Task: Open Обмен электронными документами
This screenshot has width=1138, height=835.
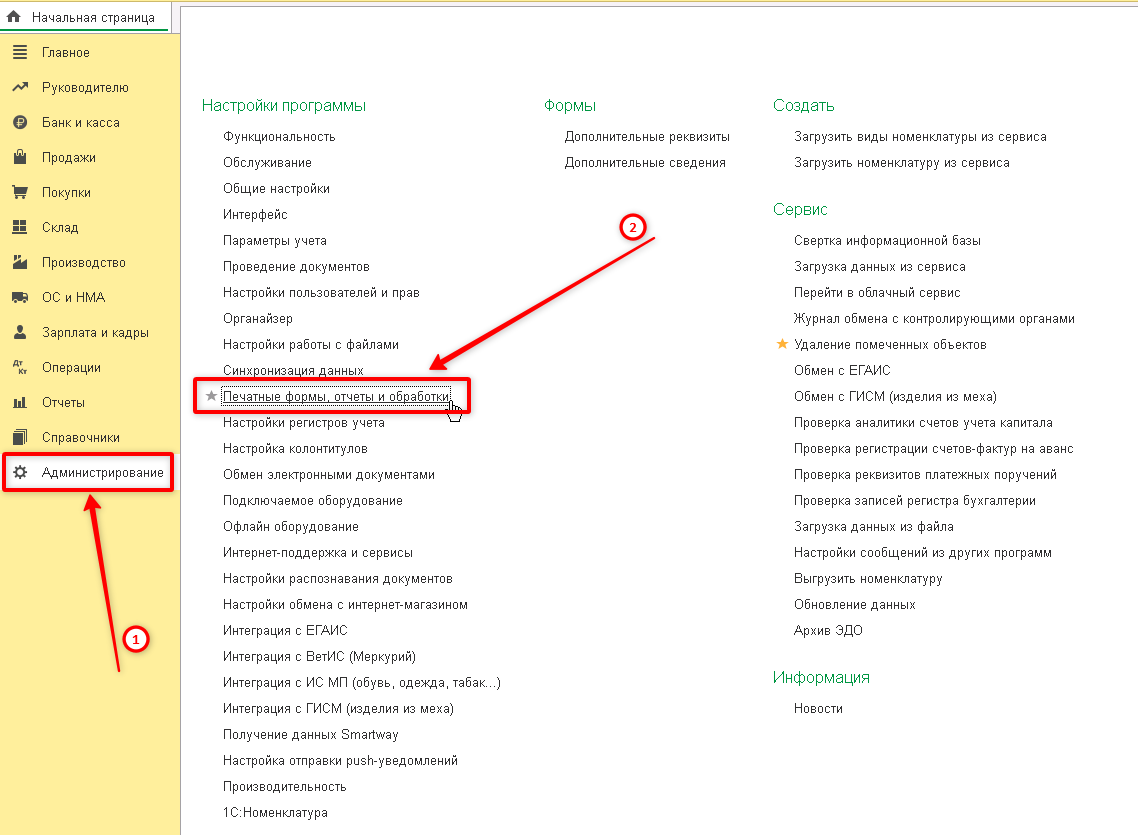Action: [329, 474]
